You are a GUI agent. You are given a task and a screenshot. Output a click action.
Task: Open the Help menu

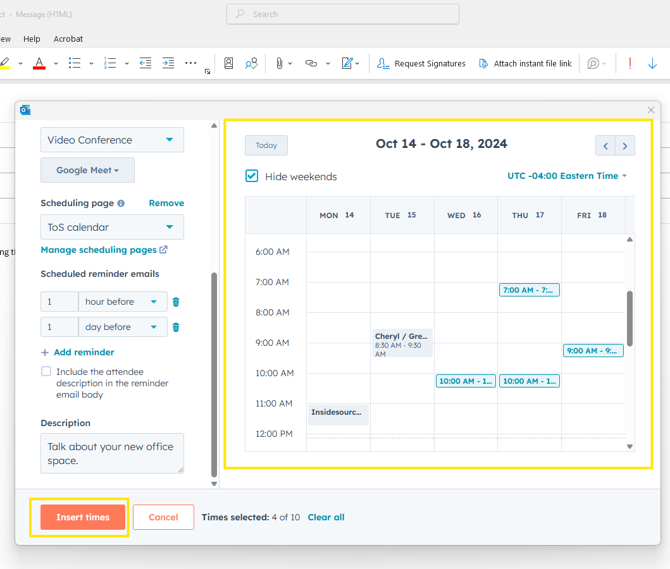pos(32,39)
